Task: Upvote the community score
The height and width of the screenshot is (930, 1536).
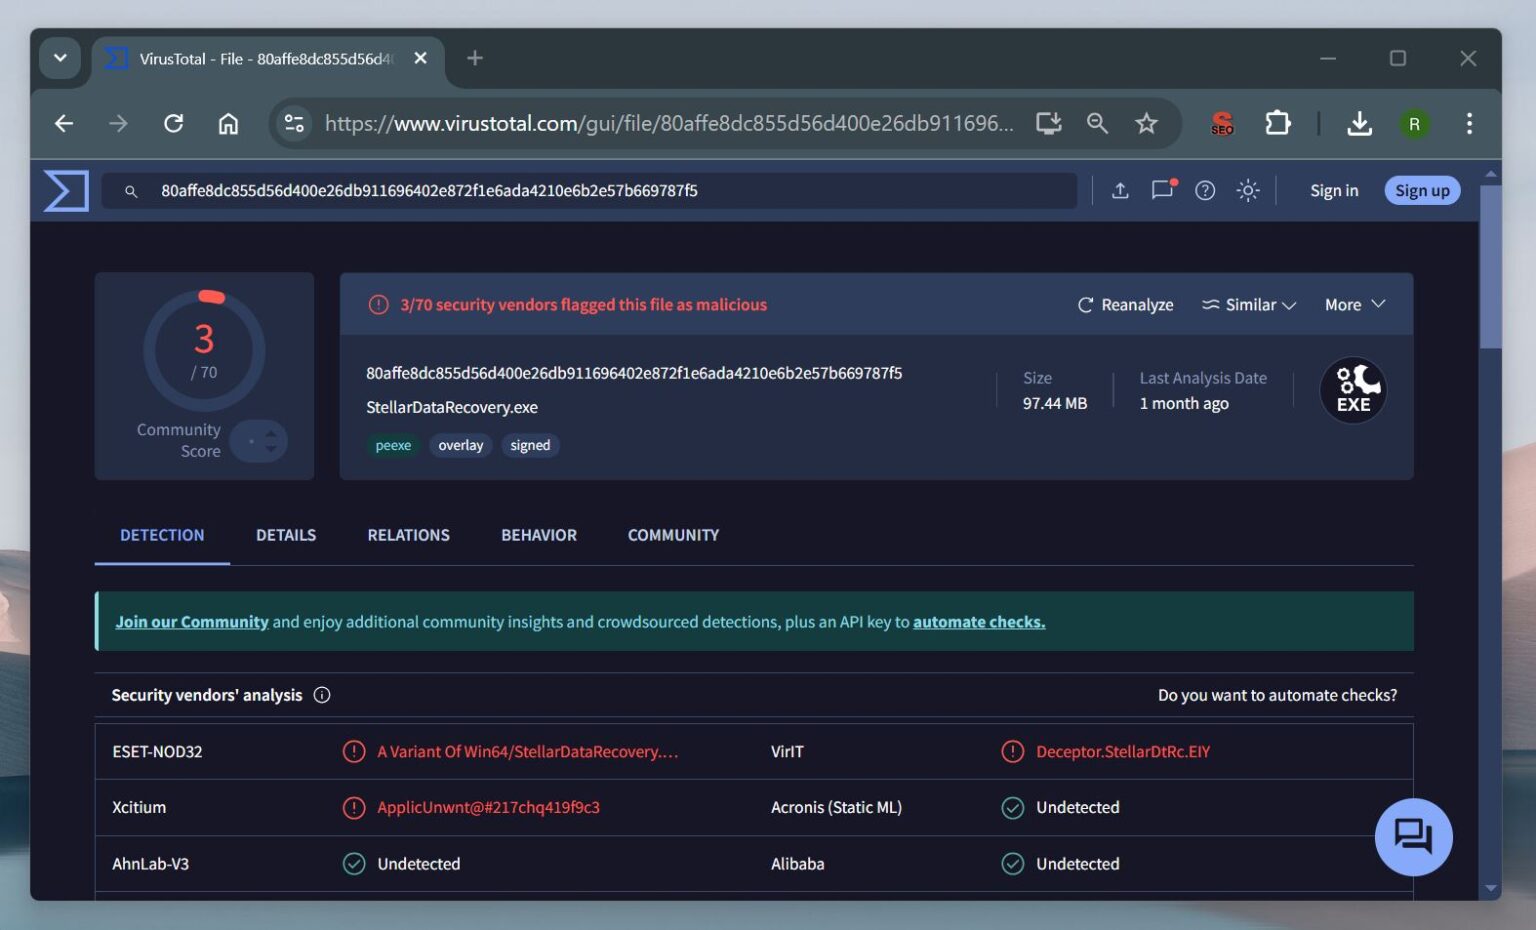Action: (271, 434)
